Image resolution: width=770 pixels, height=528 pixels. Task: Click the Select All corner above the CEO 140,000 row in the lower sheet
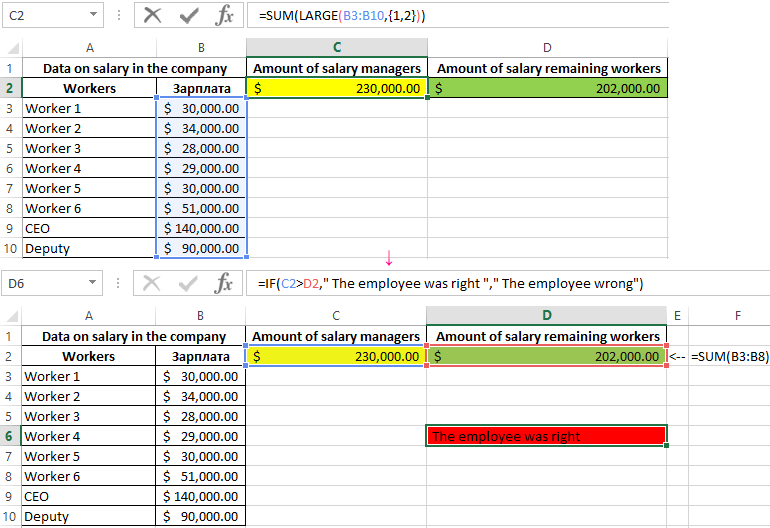tap(11, 316)
